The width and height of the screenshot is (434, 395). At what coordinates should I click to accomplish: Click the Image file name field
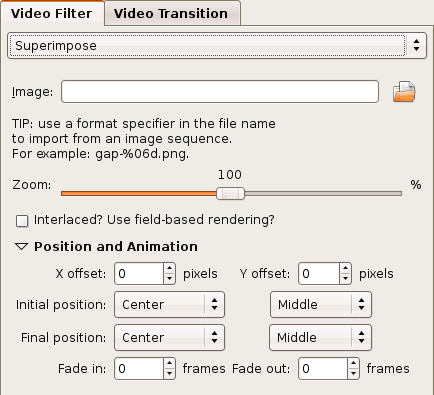[220, 91]
